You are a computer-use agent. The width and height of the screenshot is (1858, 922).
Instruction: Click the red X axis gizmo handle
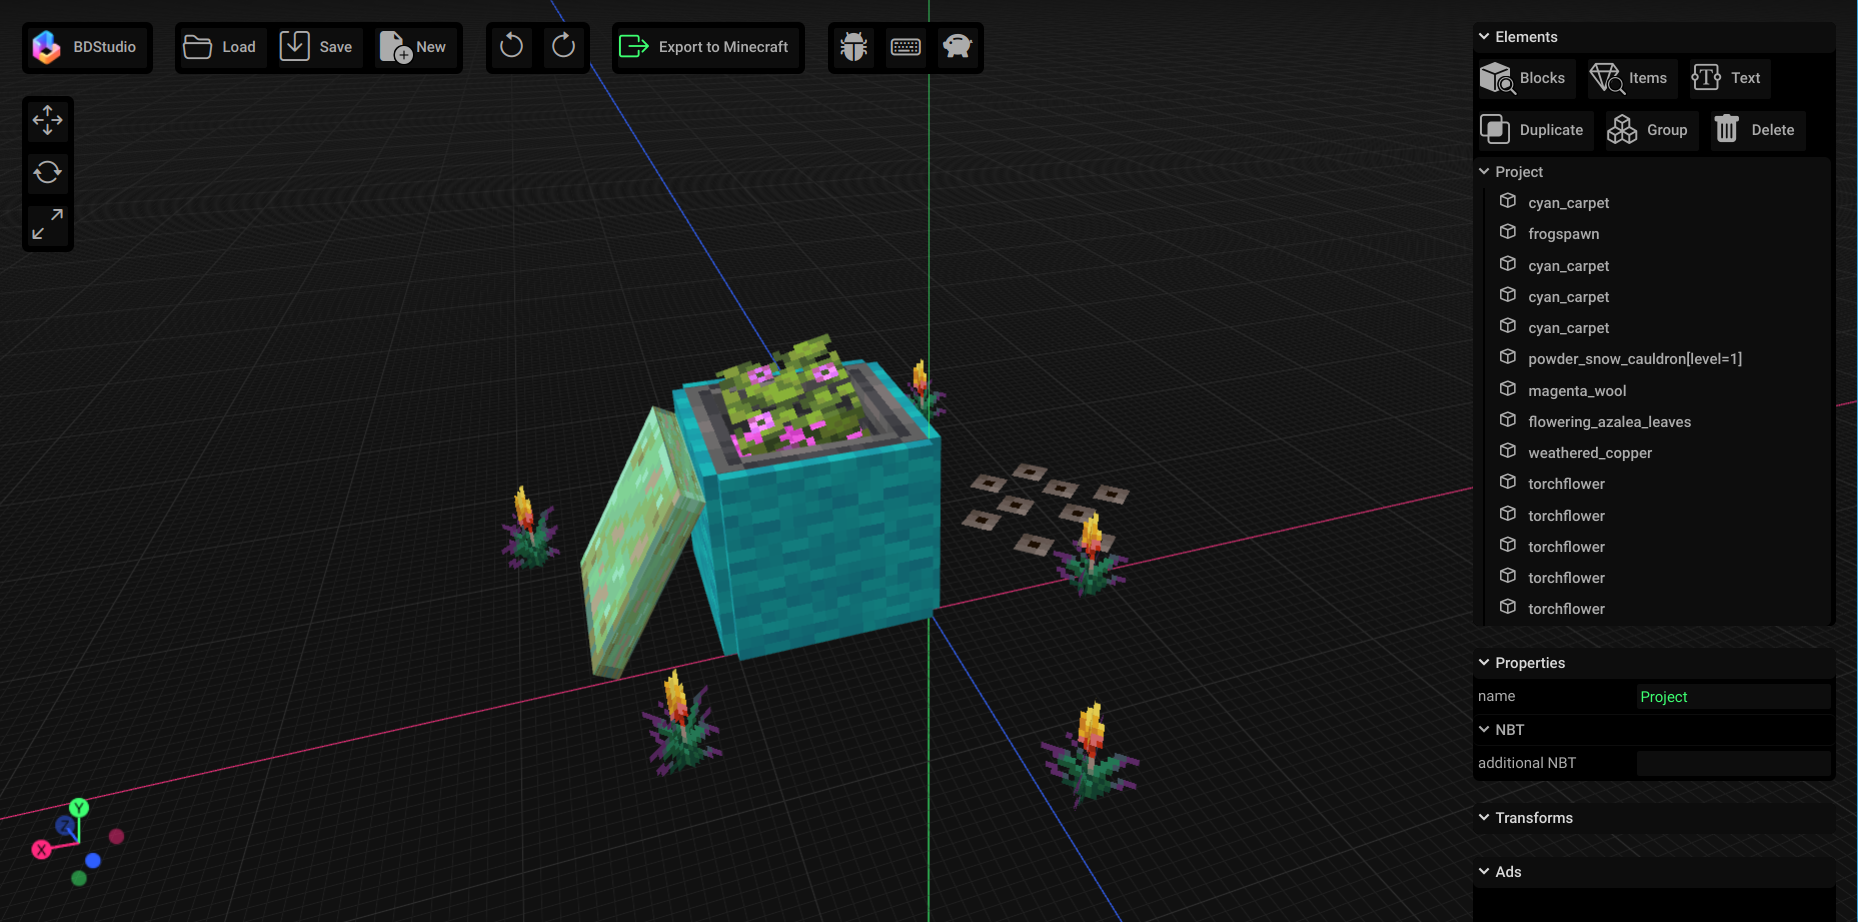click(41, 850)
